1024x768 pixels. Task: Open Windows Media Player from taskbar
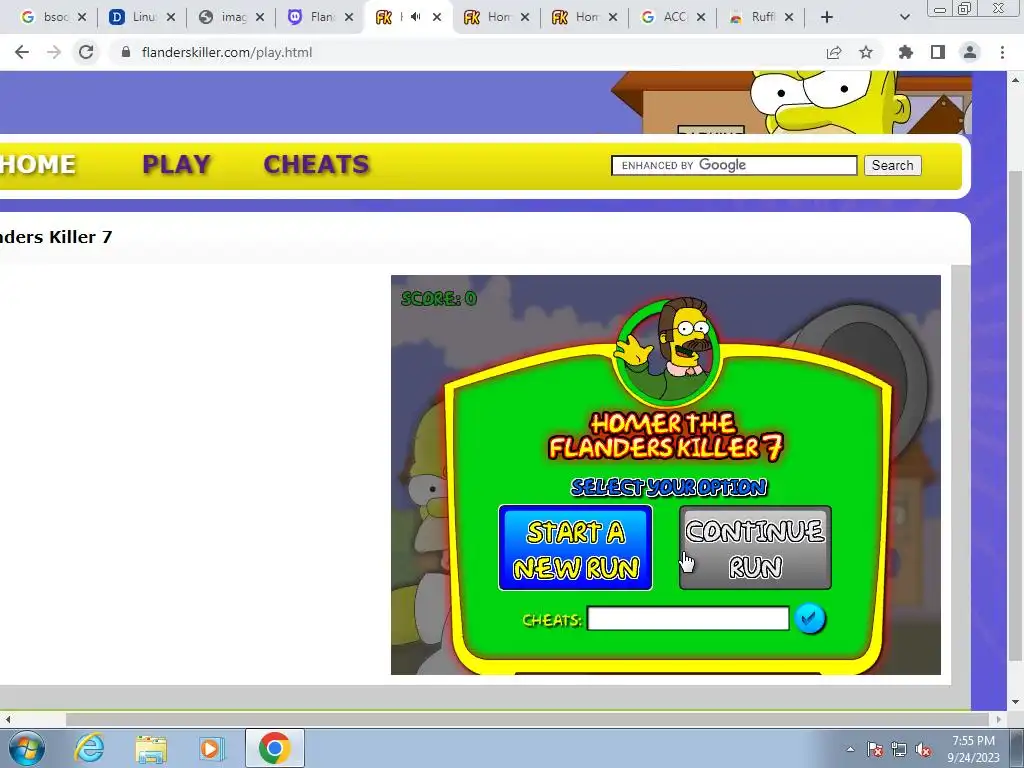[x=211, y=748]
